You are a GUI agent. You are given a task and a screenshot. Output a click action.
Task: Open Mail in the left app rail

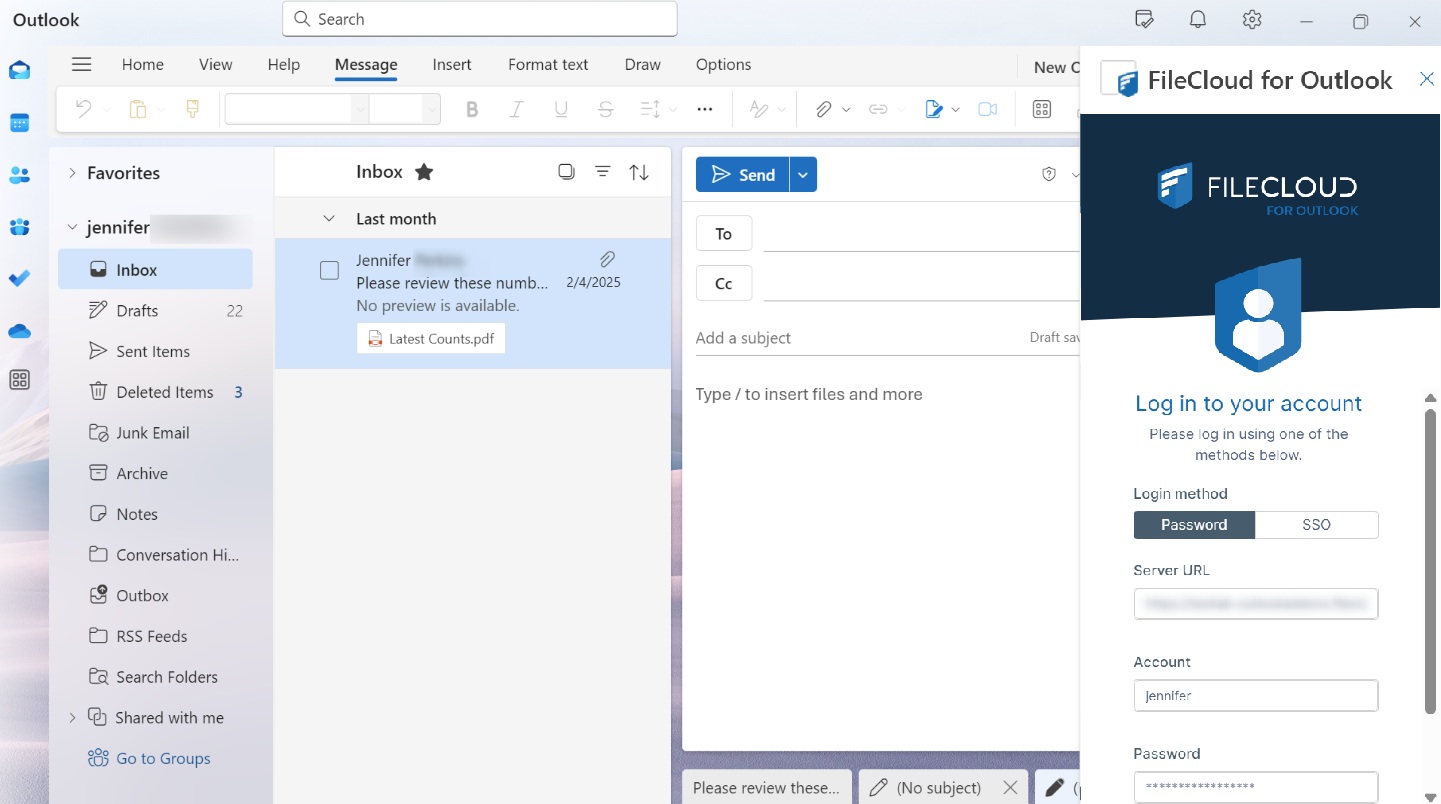tap(19, 70)
